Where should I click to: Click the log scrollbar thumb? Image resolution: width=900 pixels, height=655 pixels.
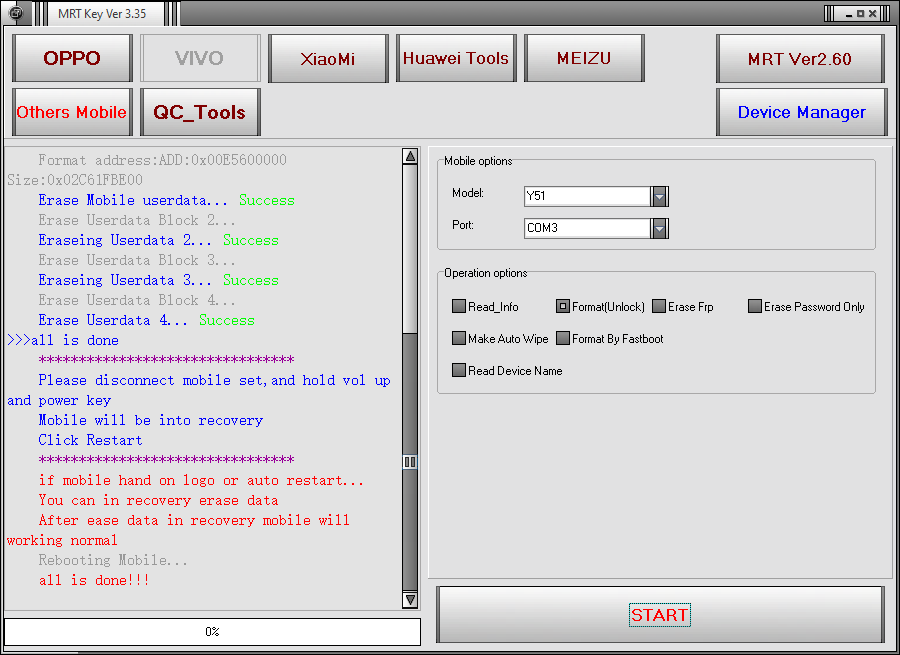(410, 462)
